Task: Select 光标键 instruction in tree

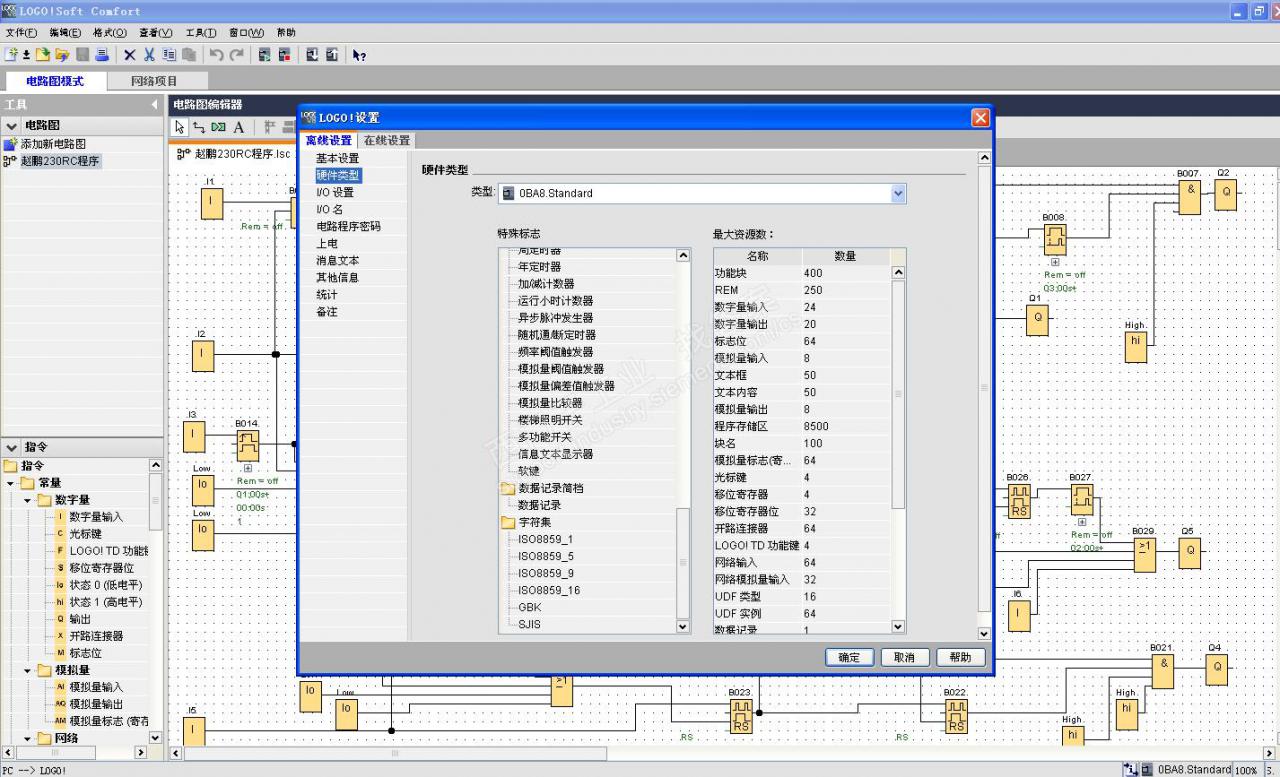Action: (x=85, y=534)
